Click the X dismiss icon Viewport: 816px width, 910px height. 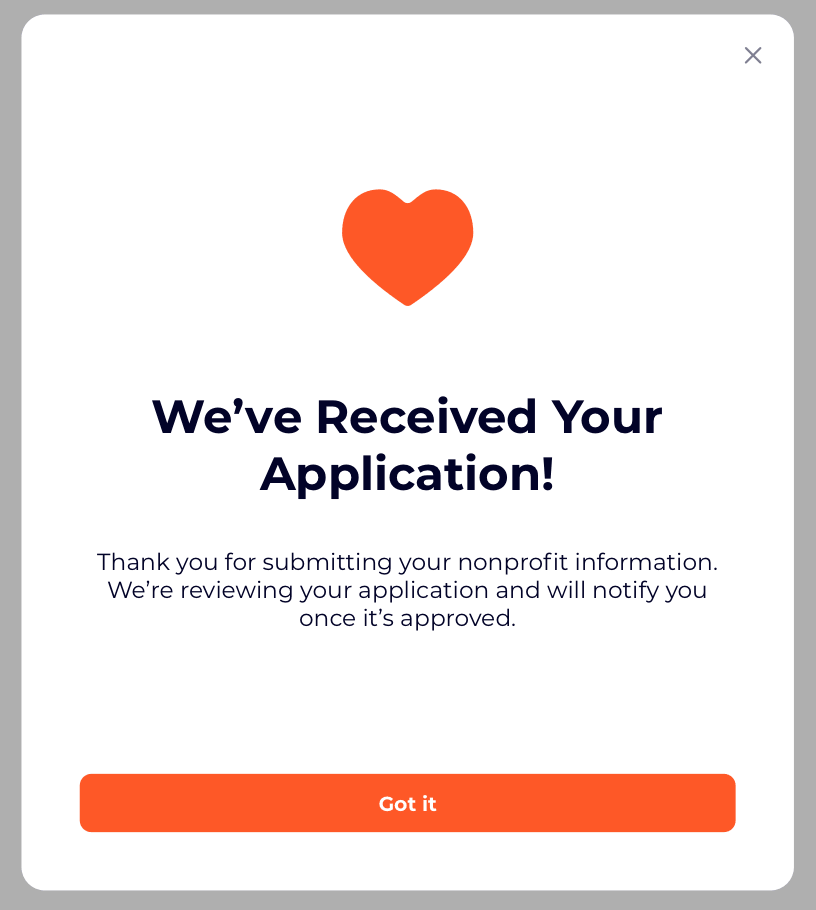[x=753, y=55]
